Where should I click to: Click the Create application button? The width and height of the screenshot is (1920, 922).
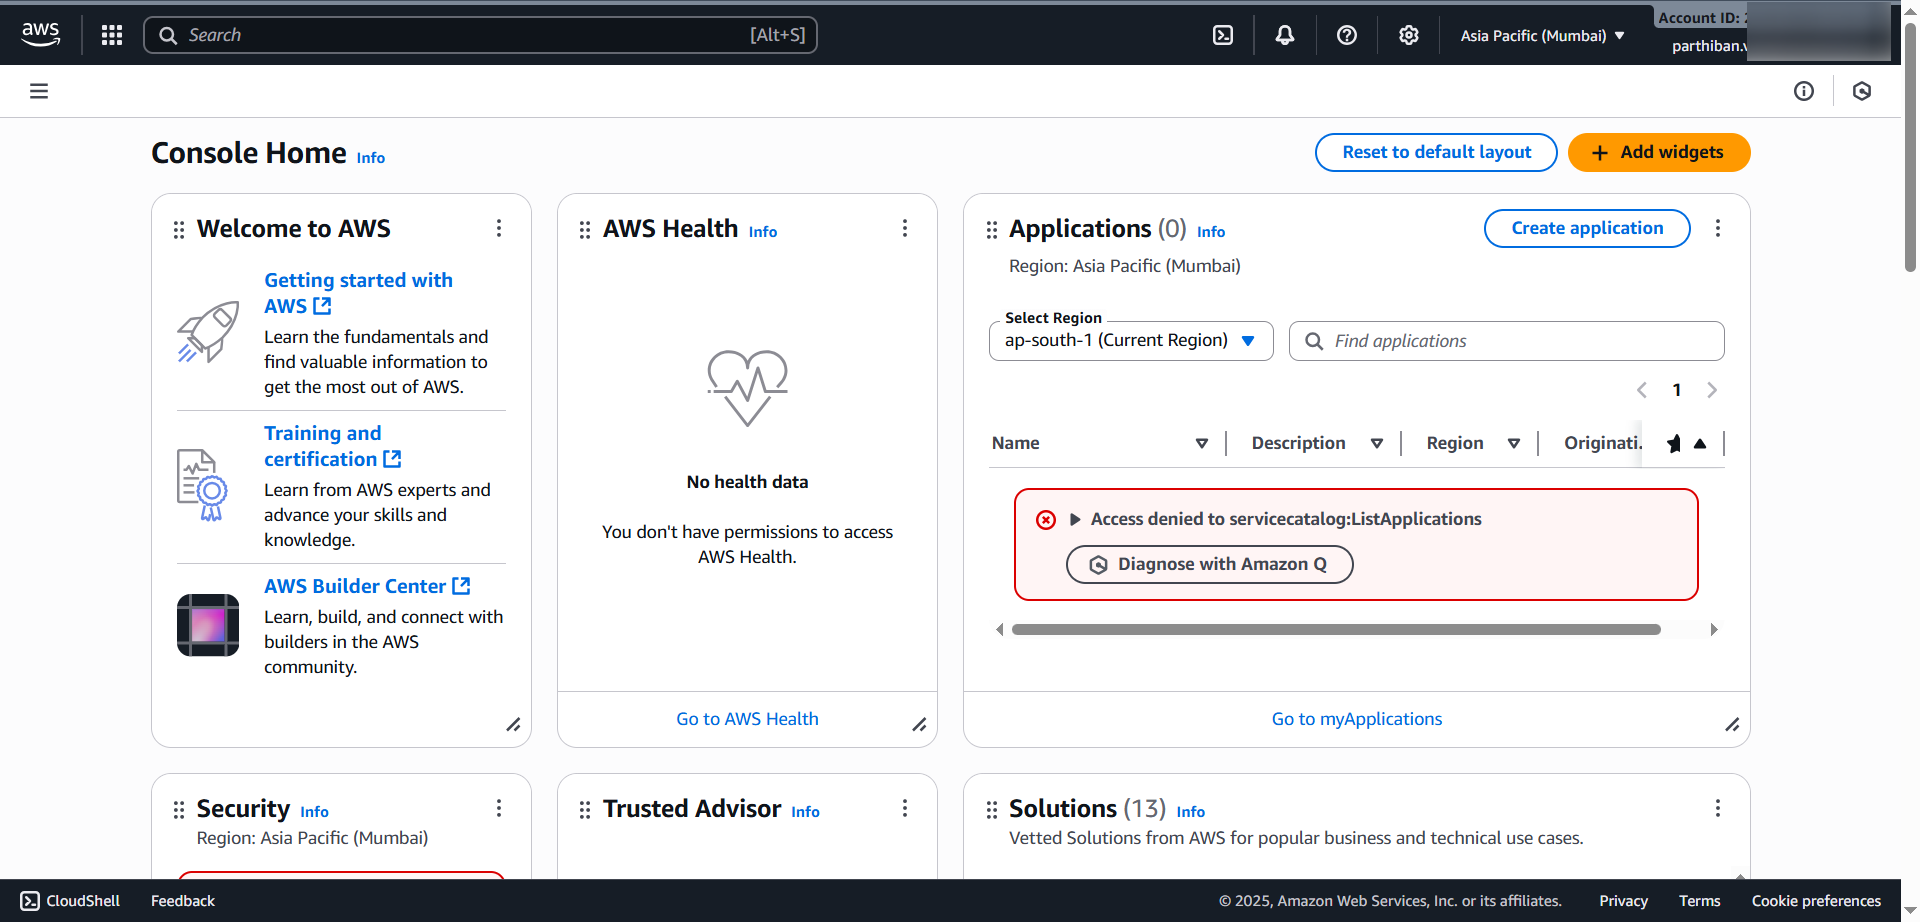[x=1586, y=228]
